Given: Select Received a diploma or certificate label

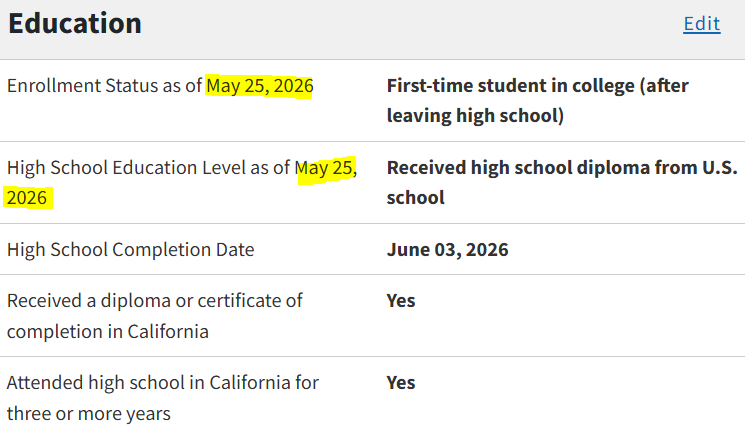Looking at the screenshot, I should 154,301.
